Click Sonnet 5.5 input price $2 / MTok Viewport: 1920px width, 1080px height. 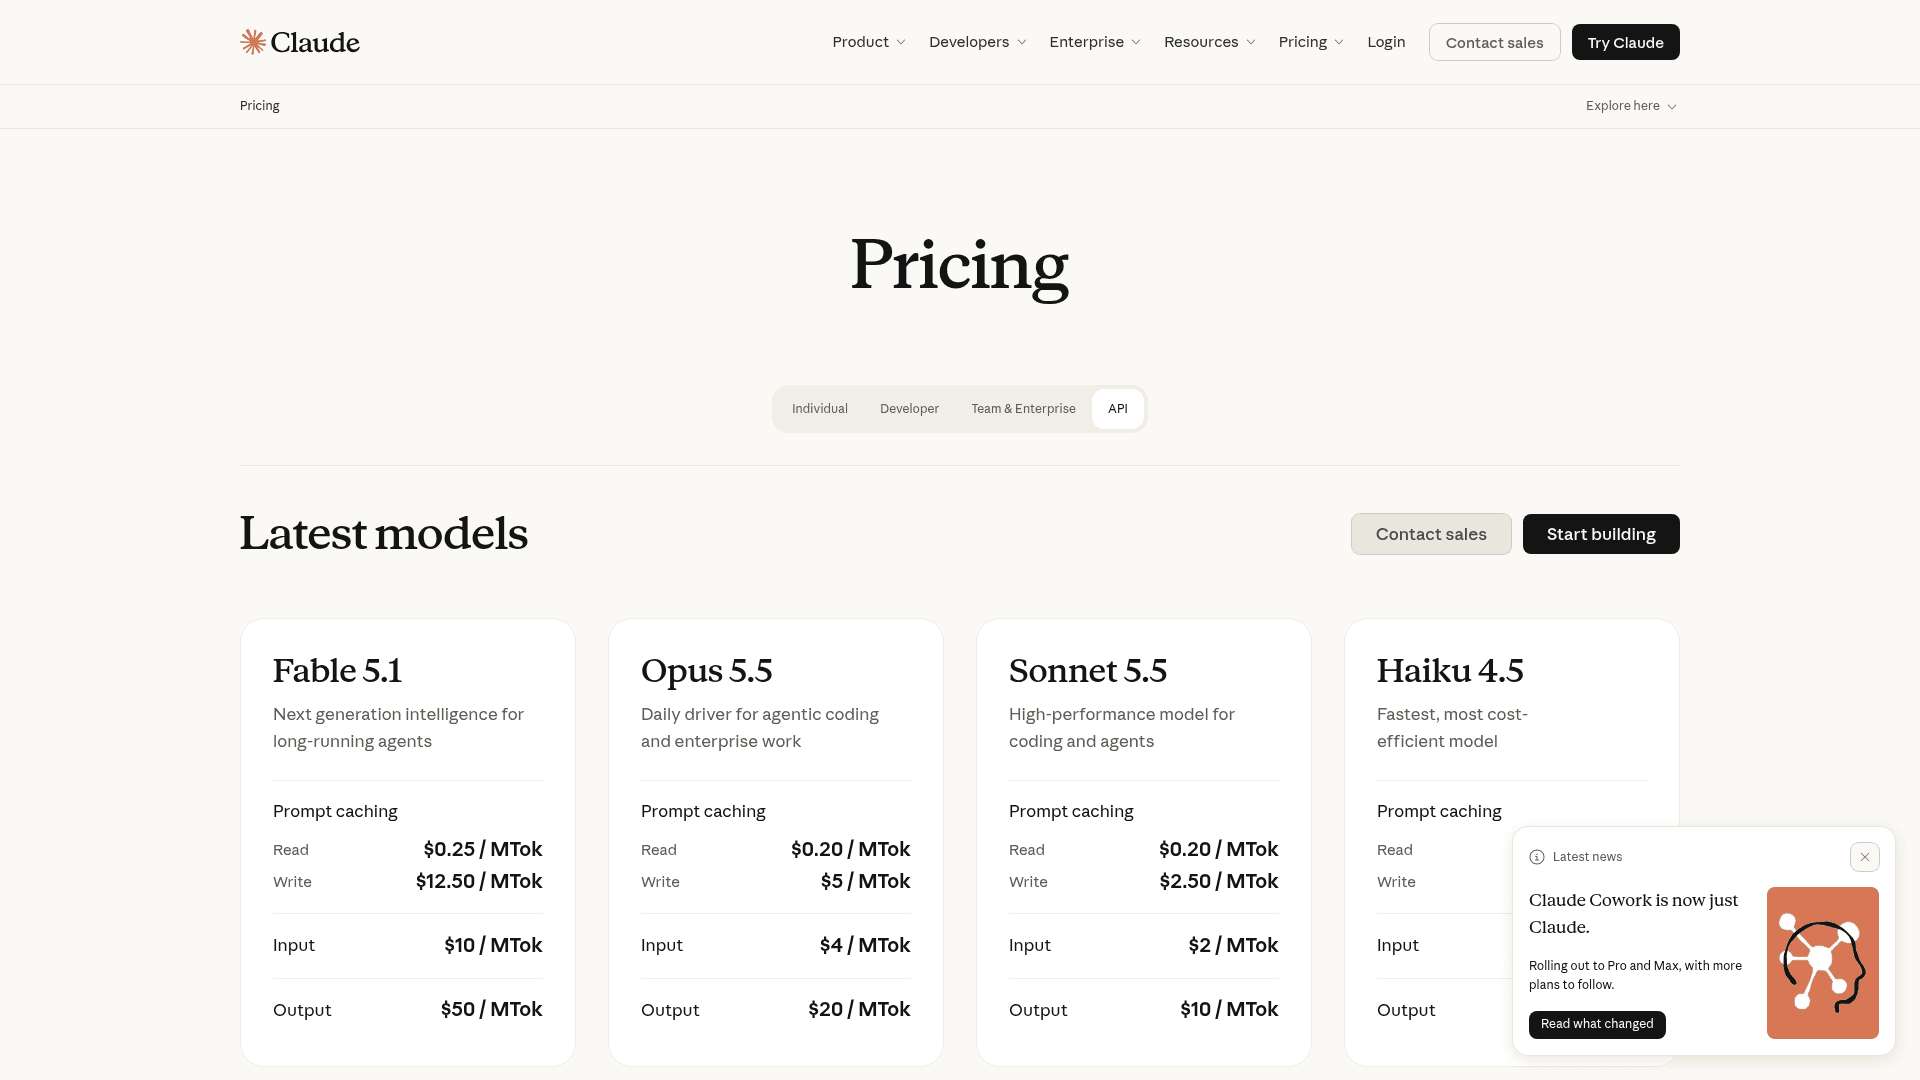pos(1233,946)
